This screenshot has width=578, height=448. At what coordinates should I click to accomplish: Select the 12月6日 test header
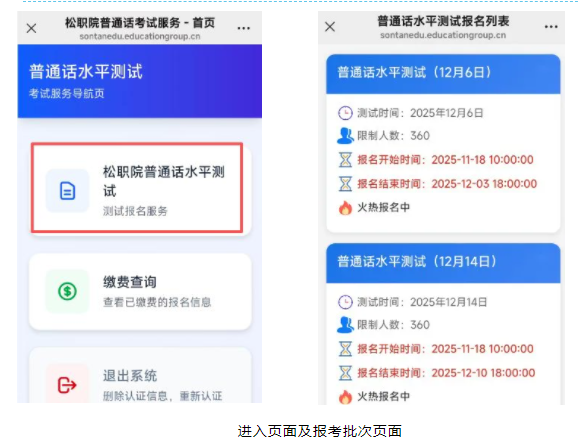(443, 74)
